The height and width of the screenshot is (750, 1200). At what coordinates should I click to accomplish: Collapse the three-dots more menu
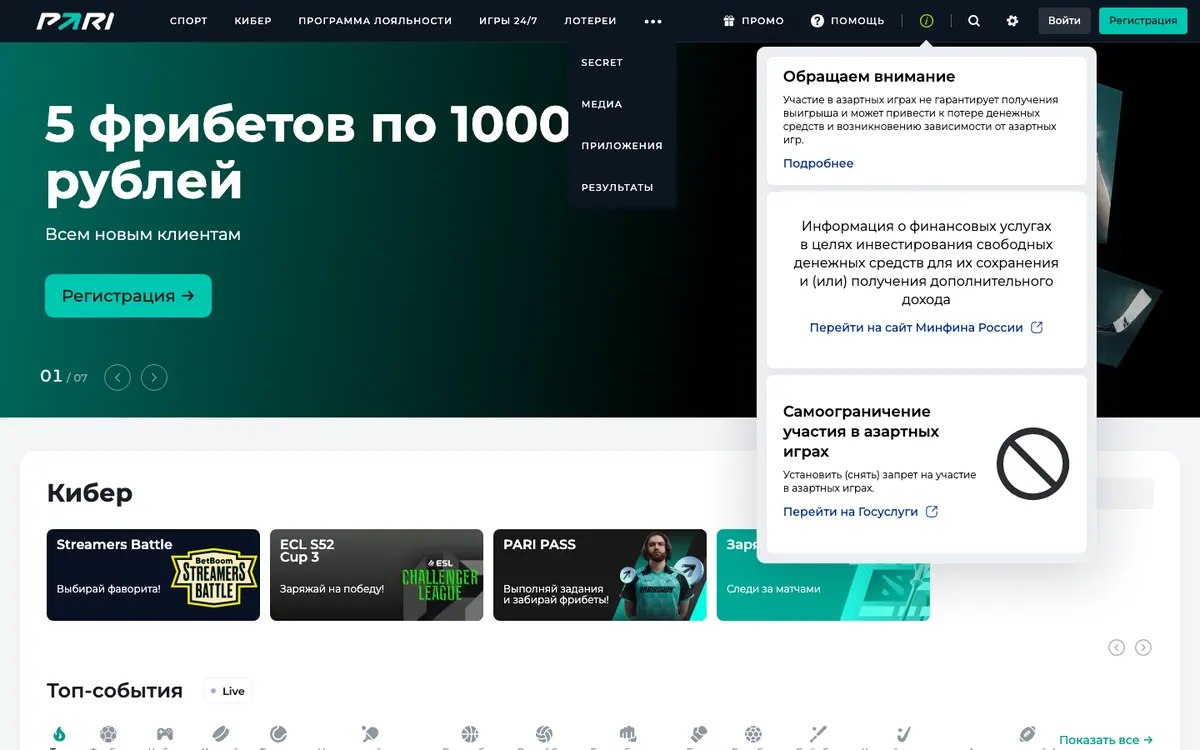[653, 21]
